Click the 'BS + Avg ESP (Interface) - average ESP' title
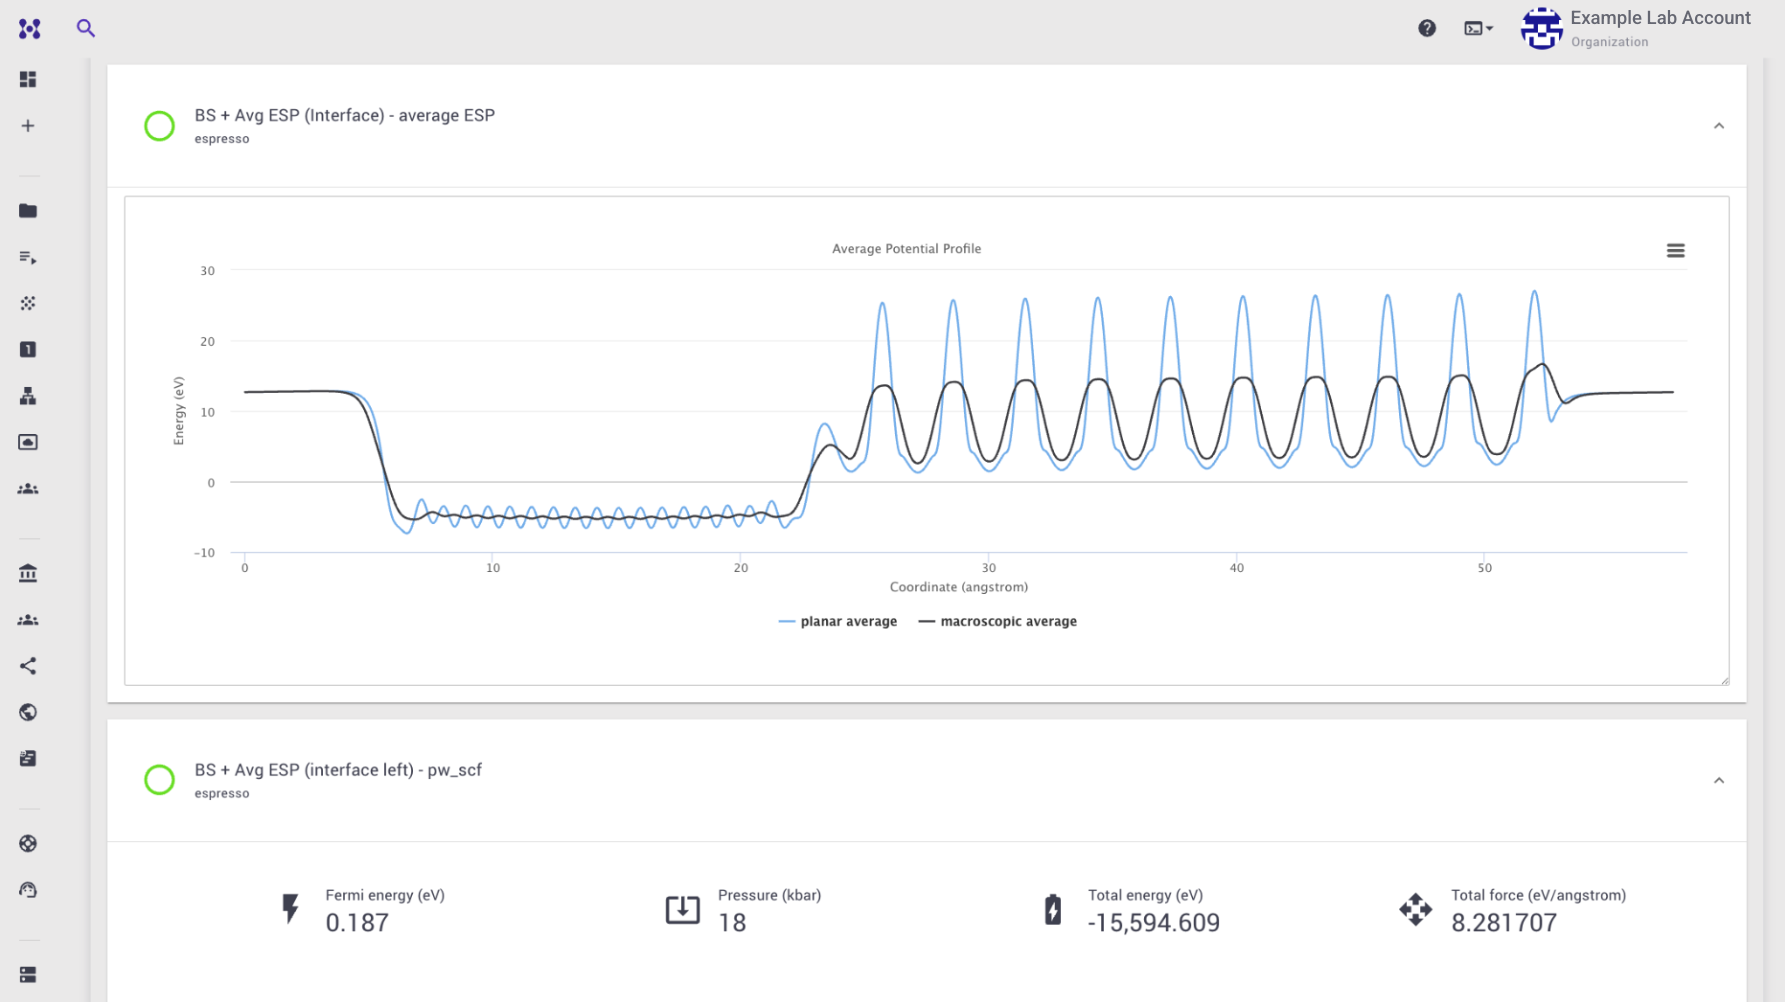 344,115
